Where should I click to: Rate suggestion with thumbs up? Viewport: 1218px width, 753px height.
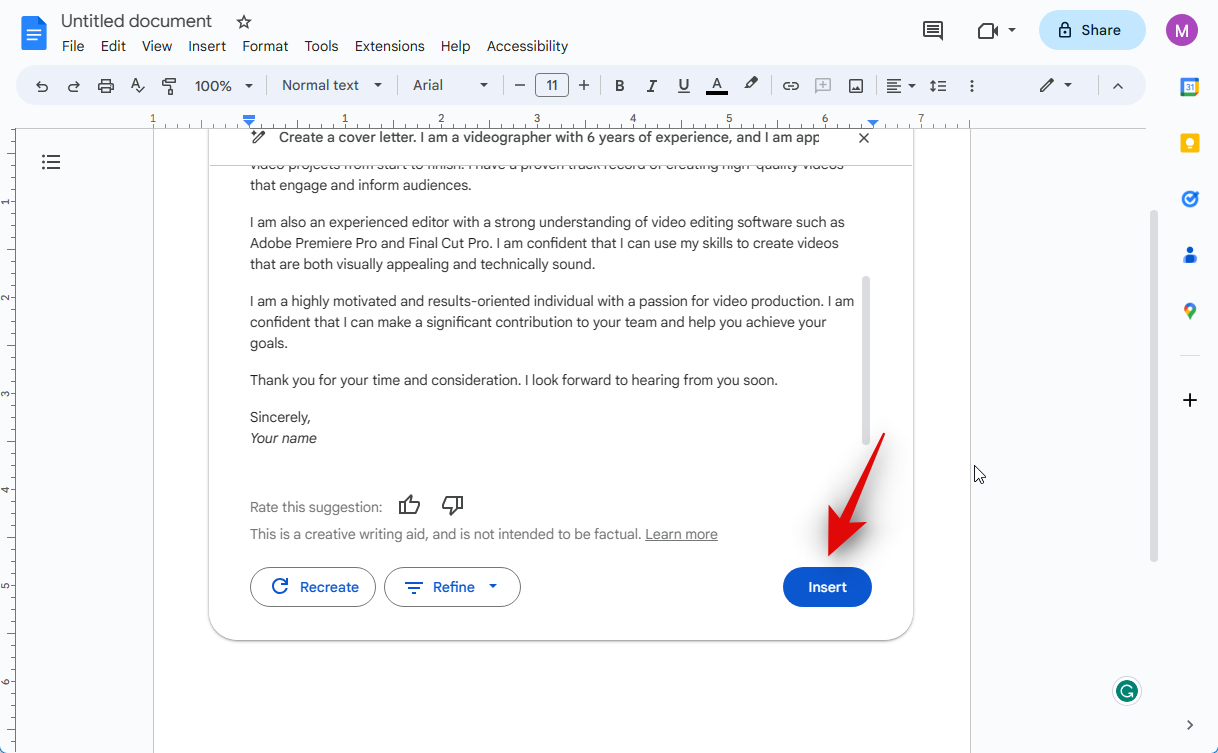click(409, 505)
